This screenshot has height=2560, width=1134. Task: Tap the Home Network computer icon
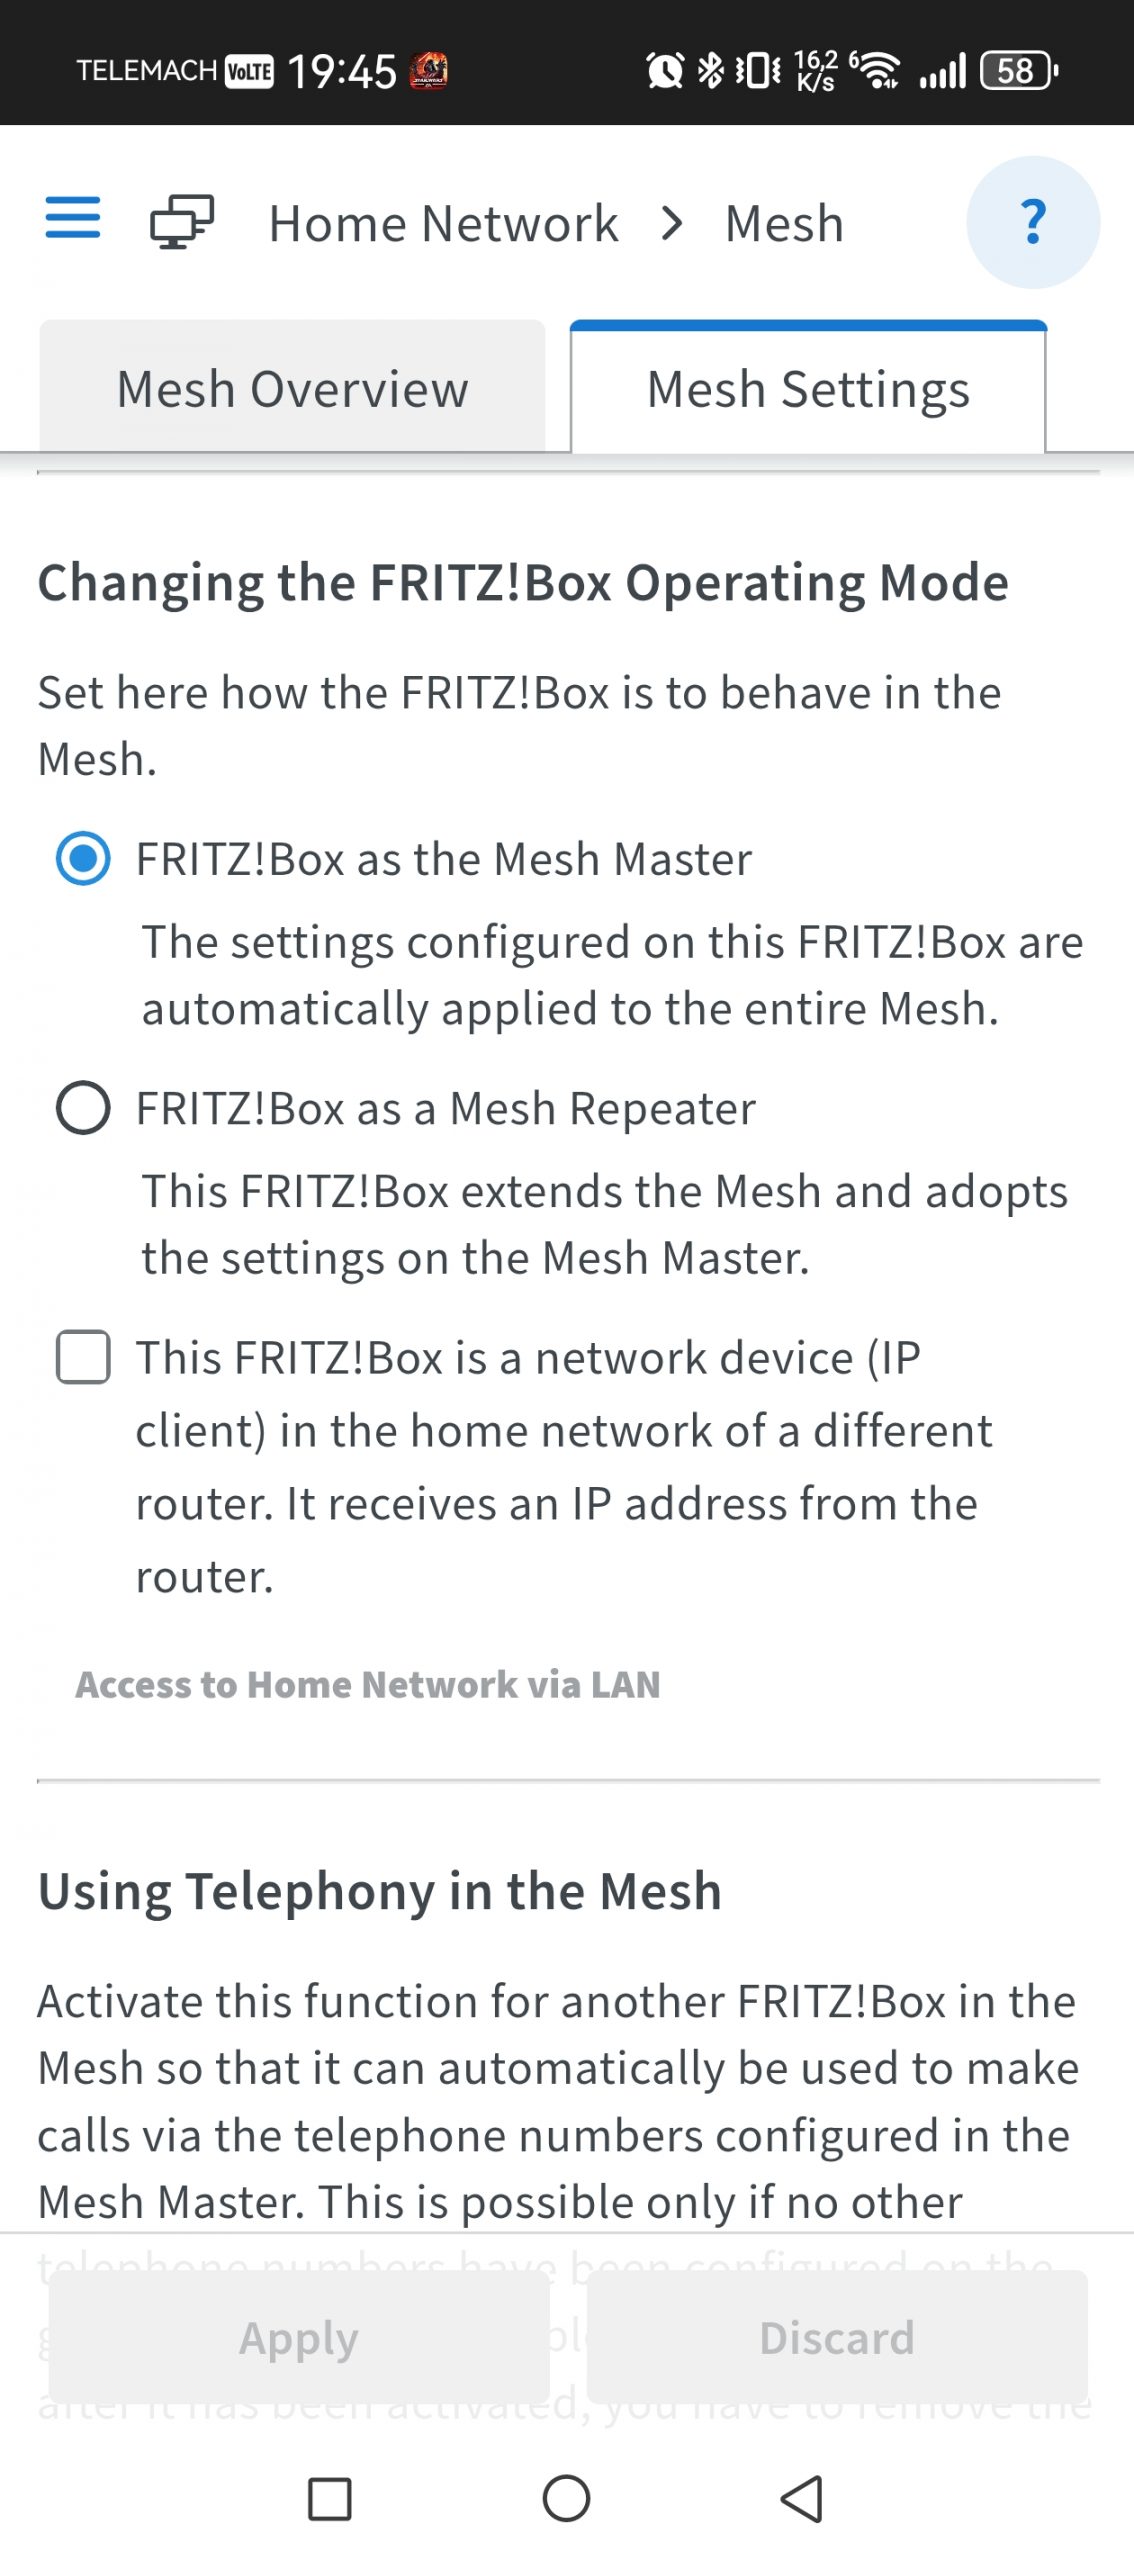tap(182, 221)
